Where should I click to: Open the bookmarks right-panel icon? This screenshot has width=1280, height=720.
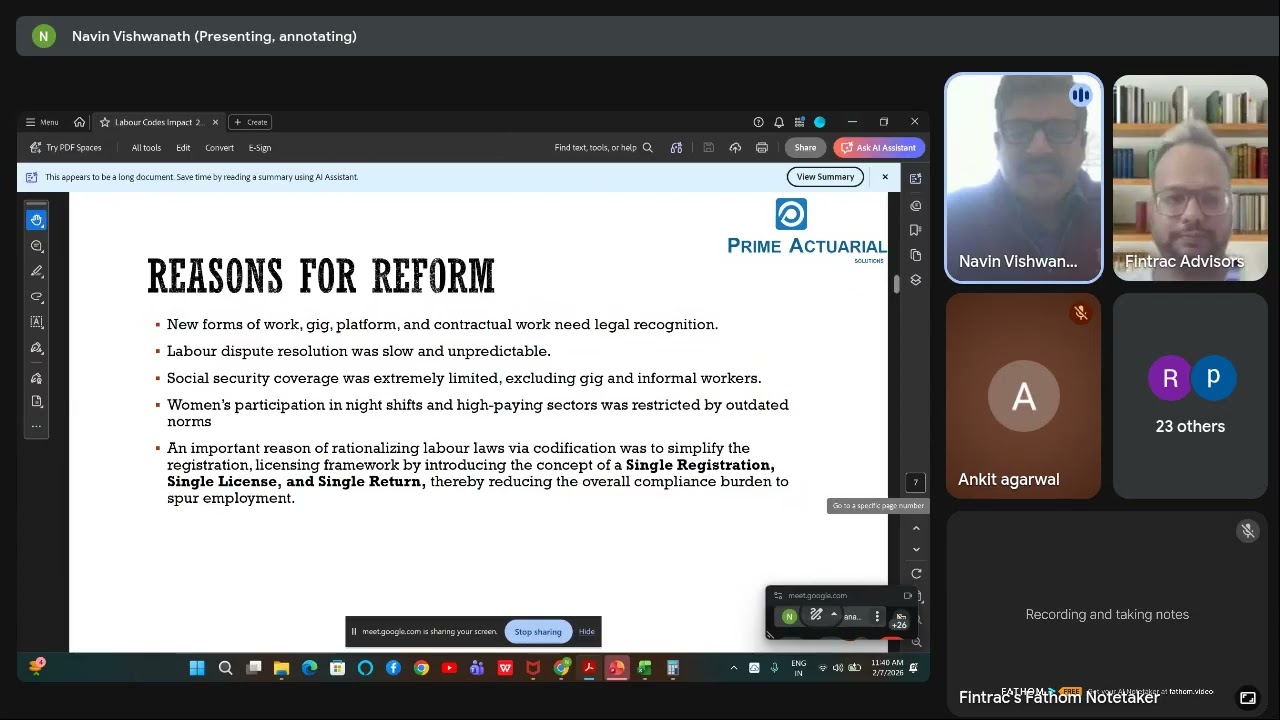tap(915, 230)
